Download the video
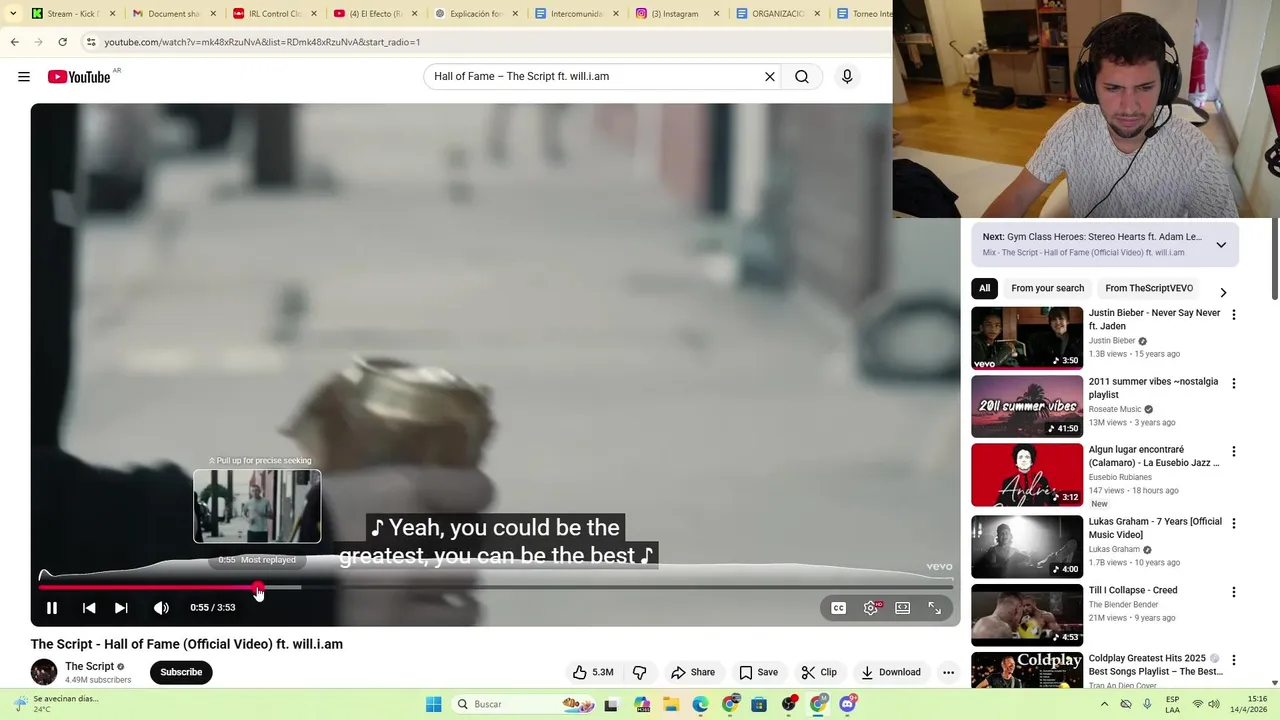The width and height of the screenshot is (1280, 720). pyautogui.click(x=891, y=672)
